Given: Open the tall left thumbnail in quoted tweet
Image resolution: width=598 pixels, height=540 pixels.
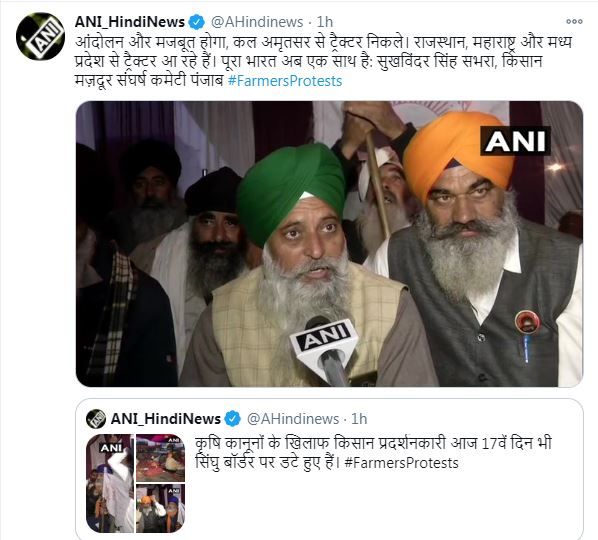Looking at the screenshot, I should [x=110, y=483].
